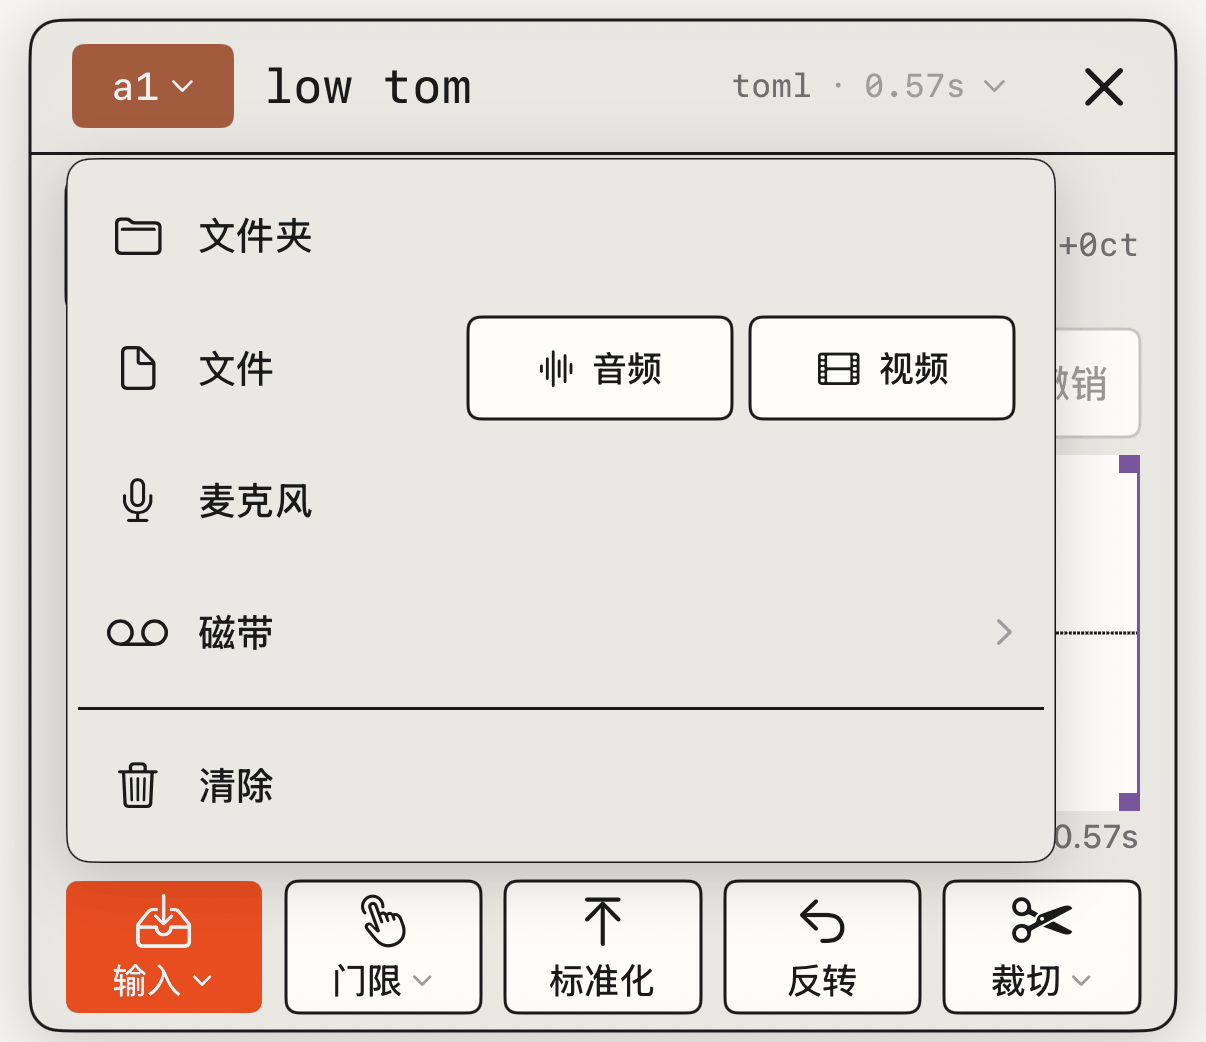Click the inbox download icon above 输入
This screenshot has height=1042, width=1206.
(164, 921)
